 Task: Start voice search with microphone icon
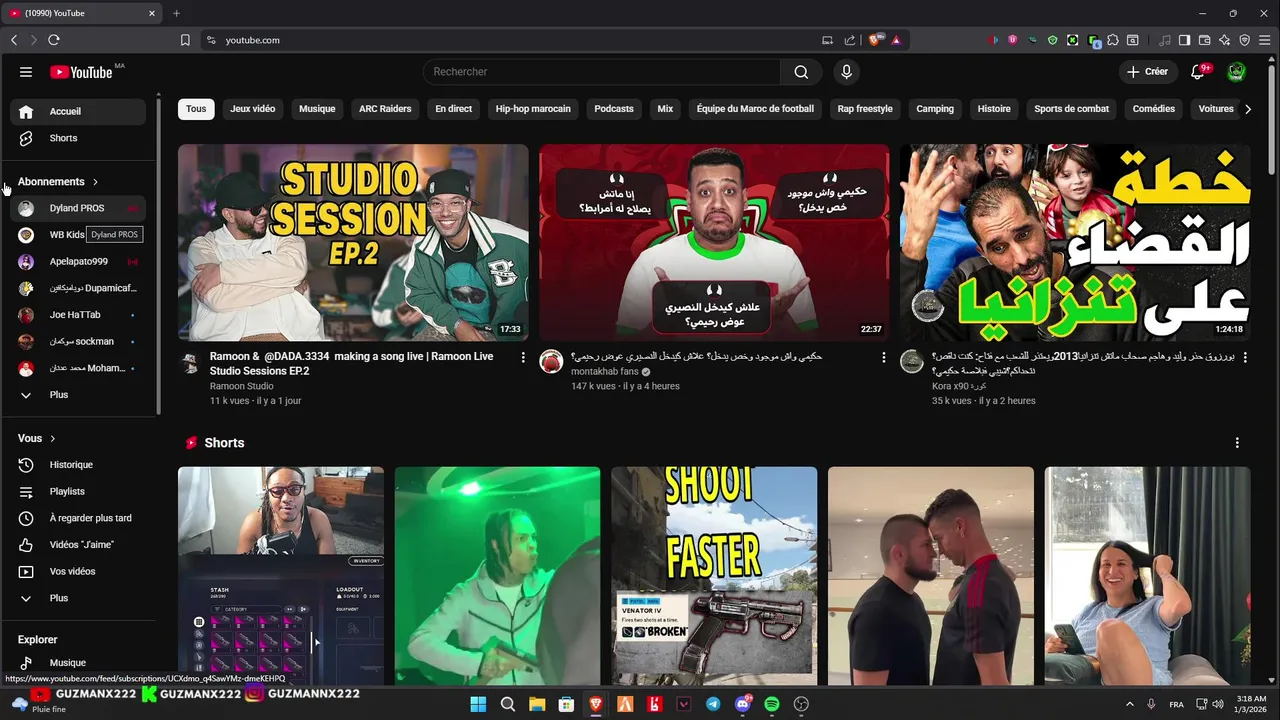(x=847, y=72)
